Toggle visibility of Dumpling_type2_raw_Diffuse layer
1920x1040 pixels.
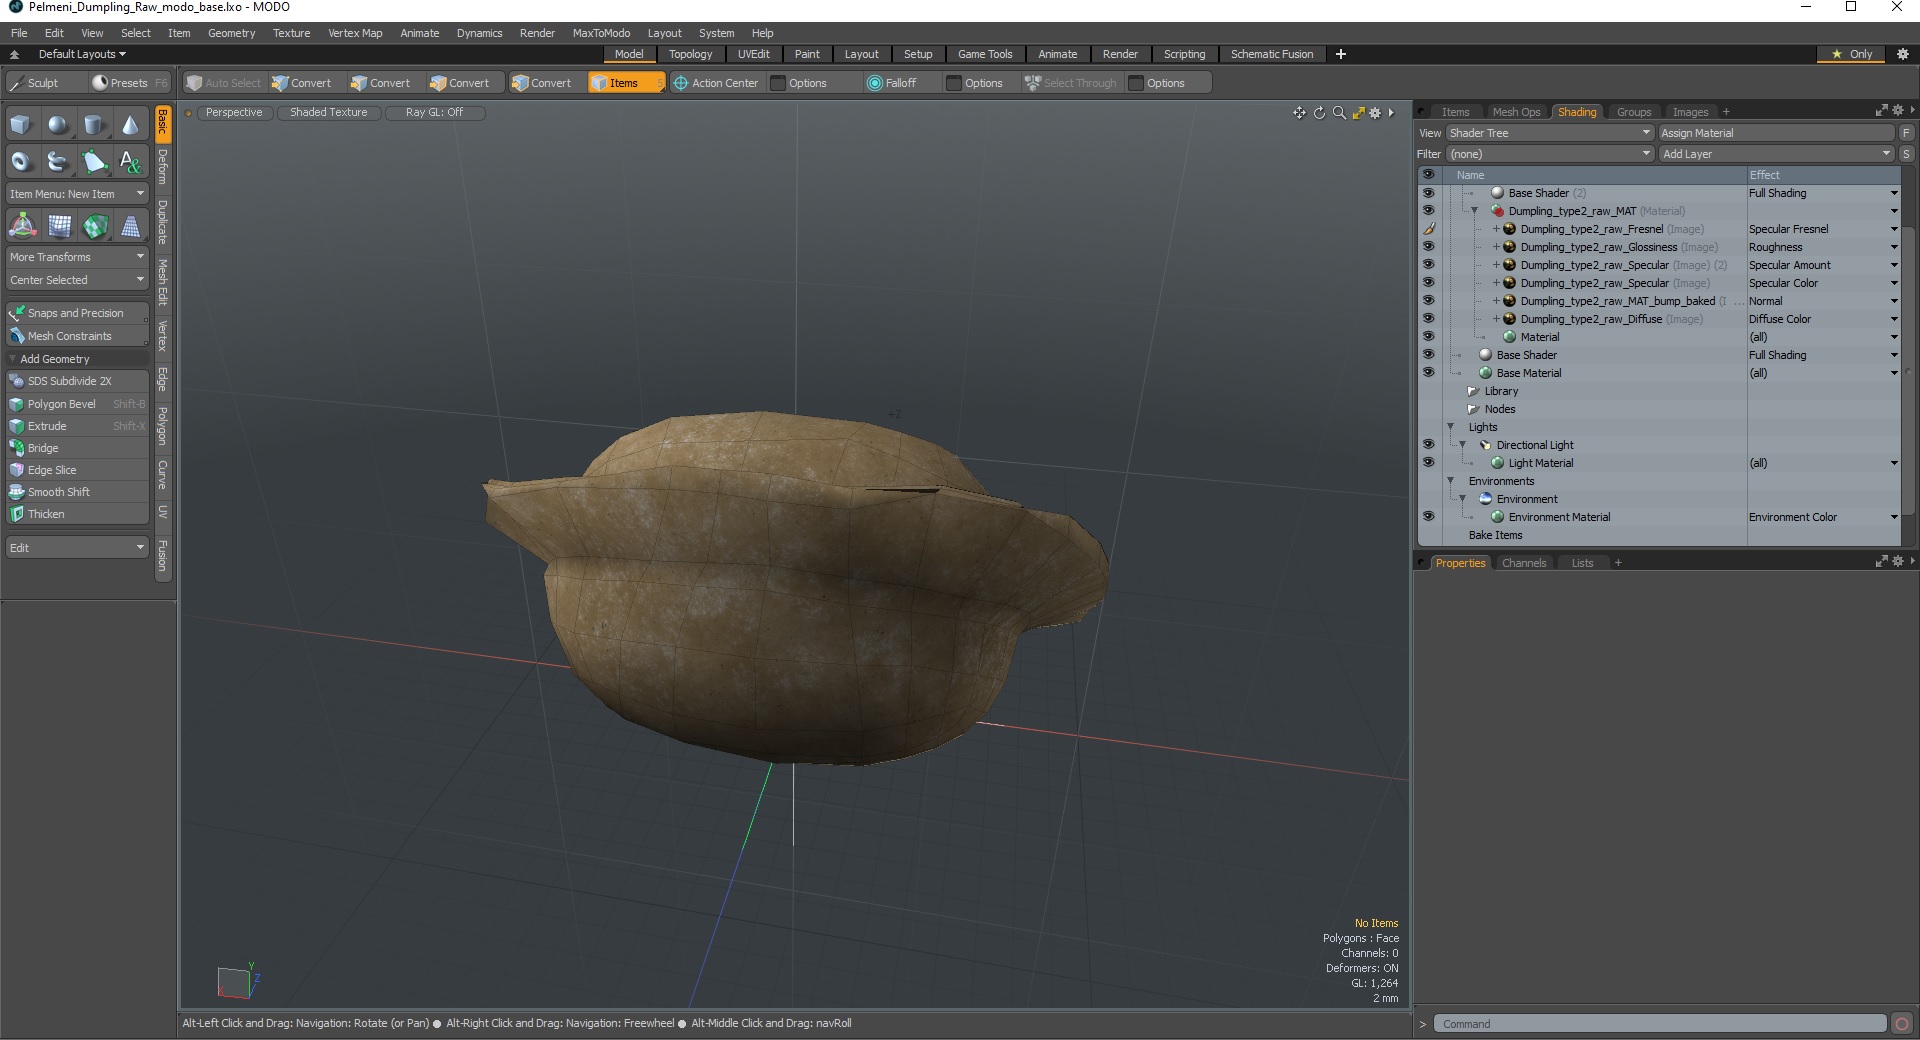pyautogui.click(x=1428, y=319)
